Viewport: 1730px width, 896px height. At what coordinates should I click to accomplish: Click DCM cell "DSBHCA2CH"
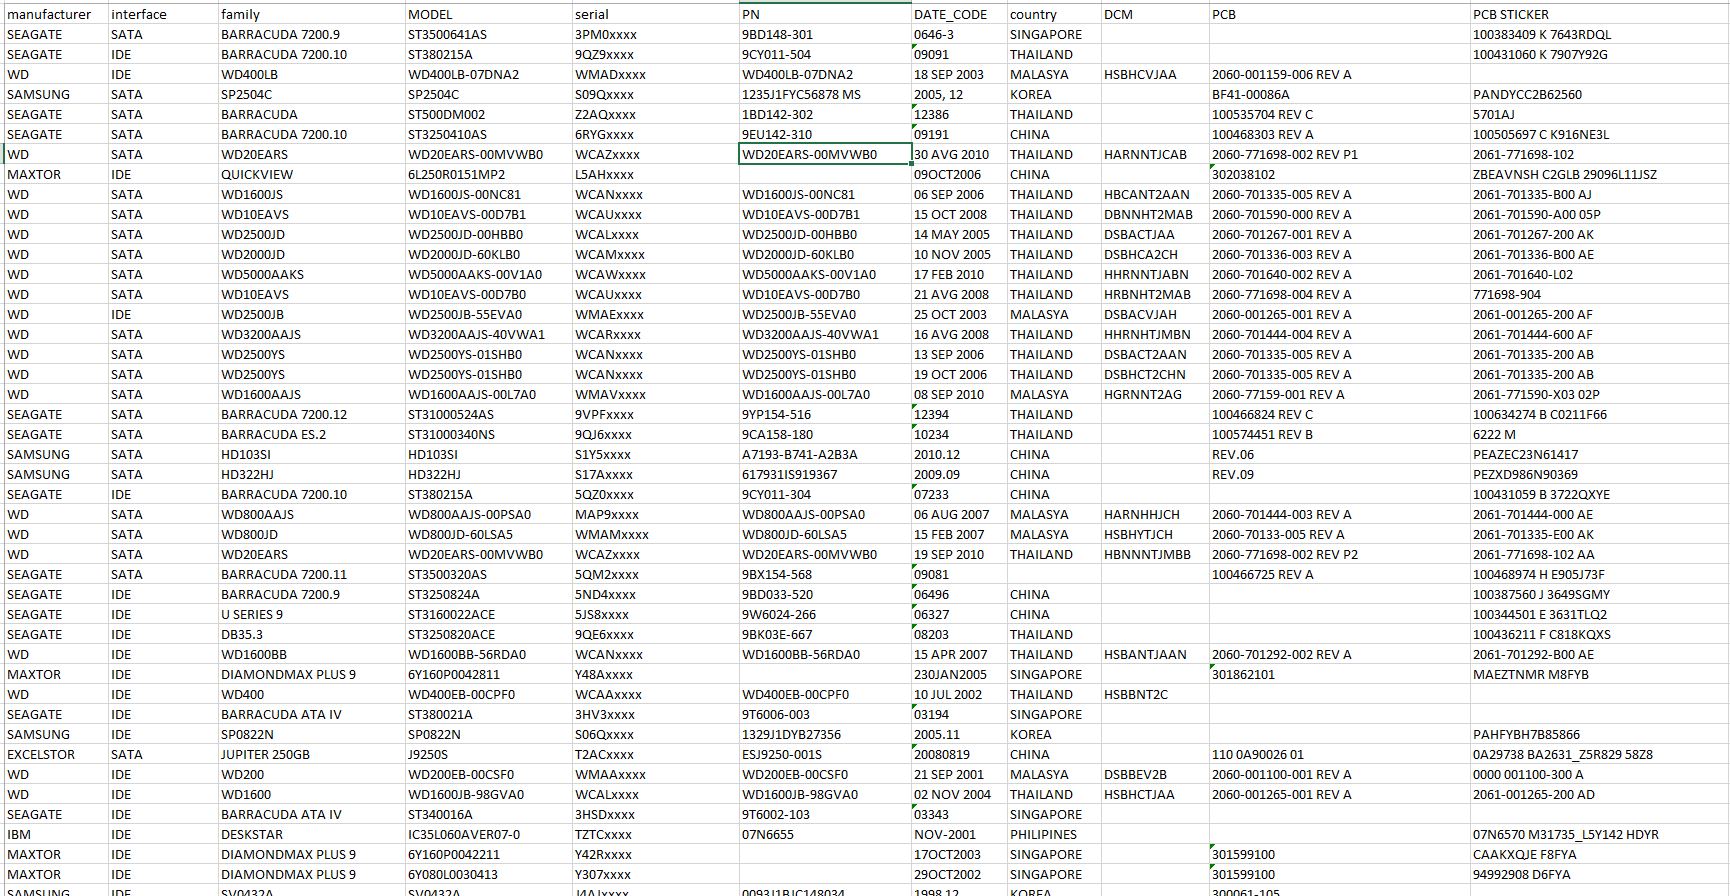pos(1155,254)
